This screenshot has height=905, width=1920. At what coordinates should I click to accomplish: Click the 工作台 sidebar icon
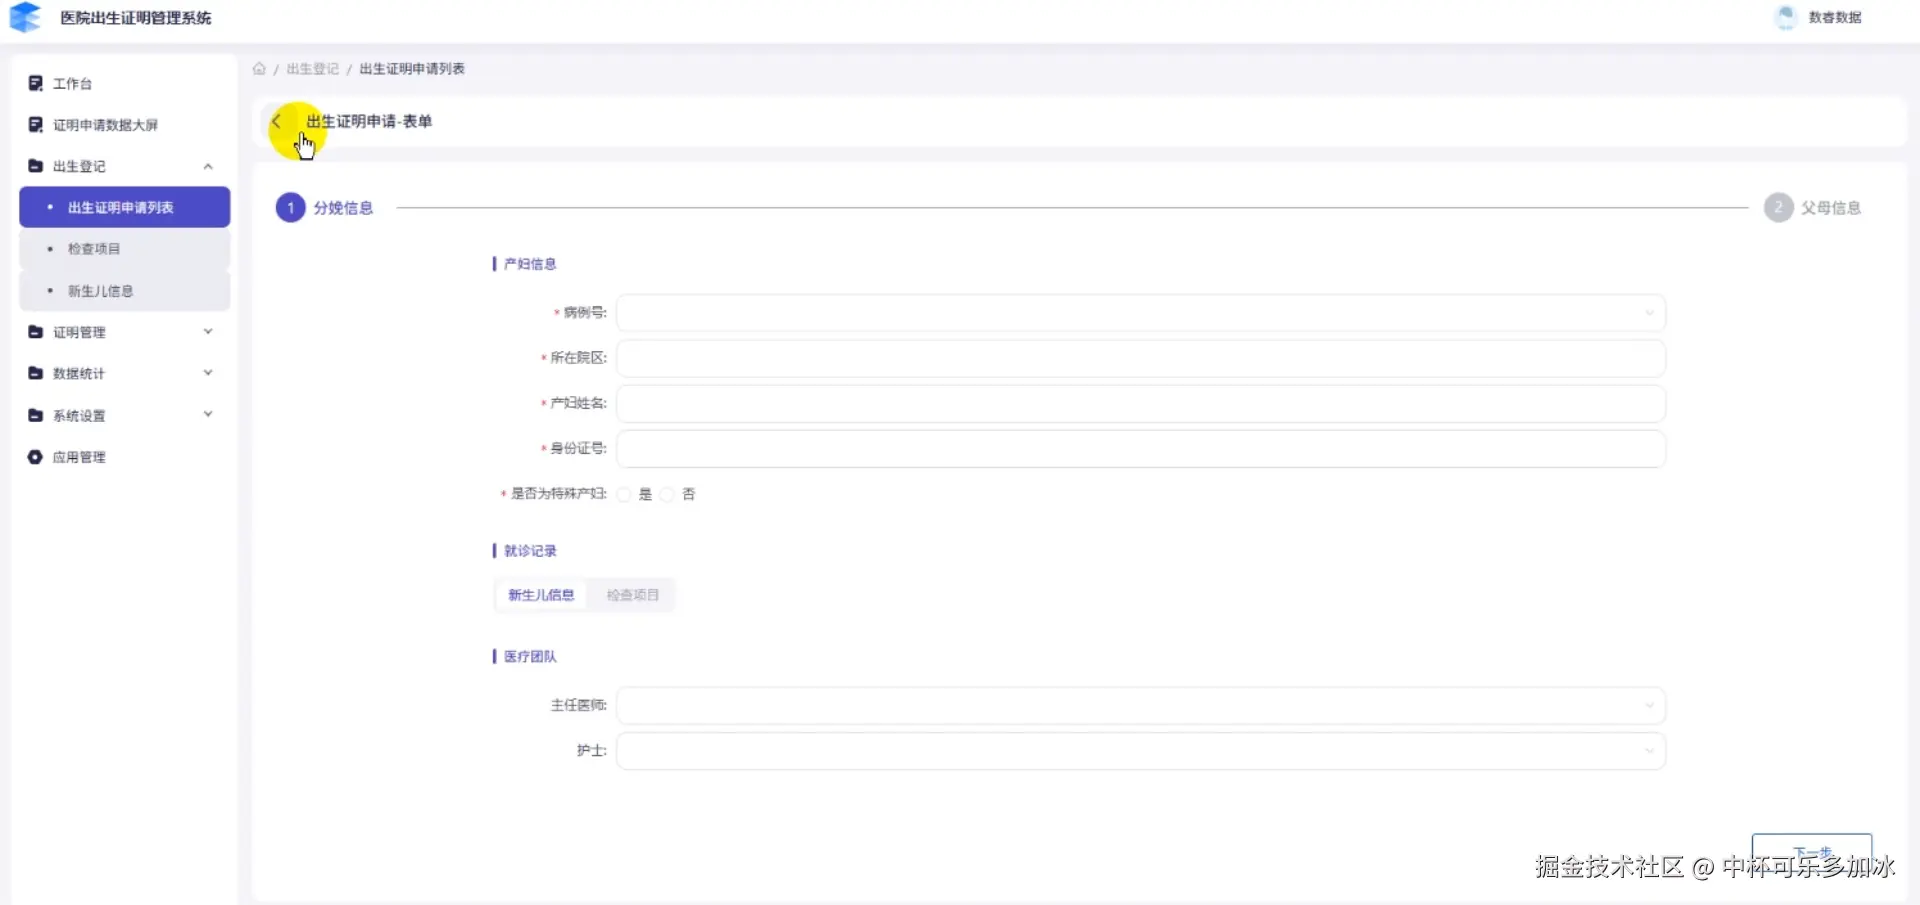[36, 83]
